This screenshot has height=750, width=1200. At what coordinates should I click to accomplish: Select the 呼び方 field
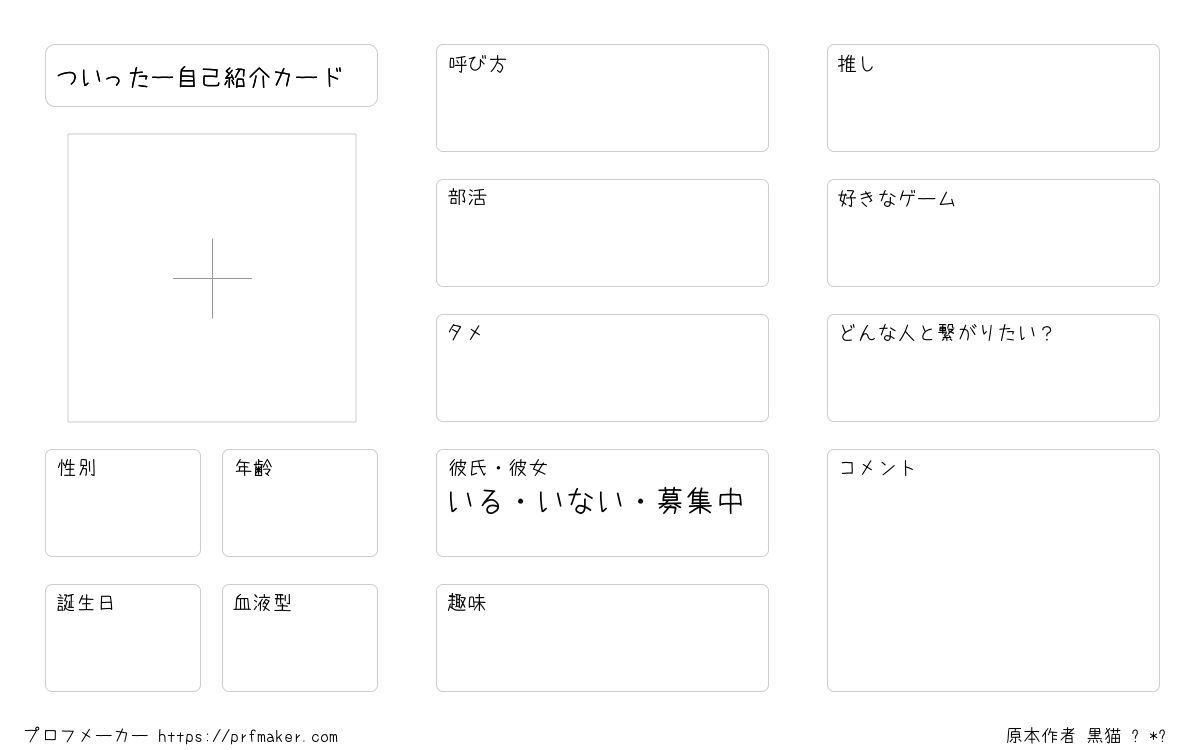pos(602,98)
